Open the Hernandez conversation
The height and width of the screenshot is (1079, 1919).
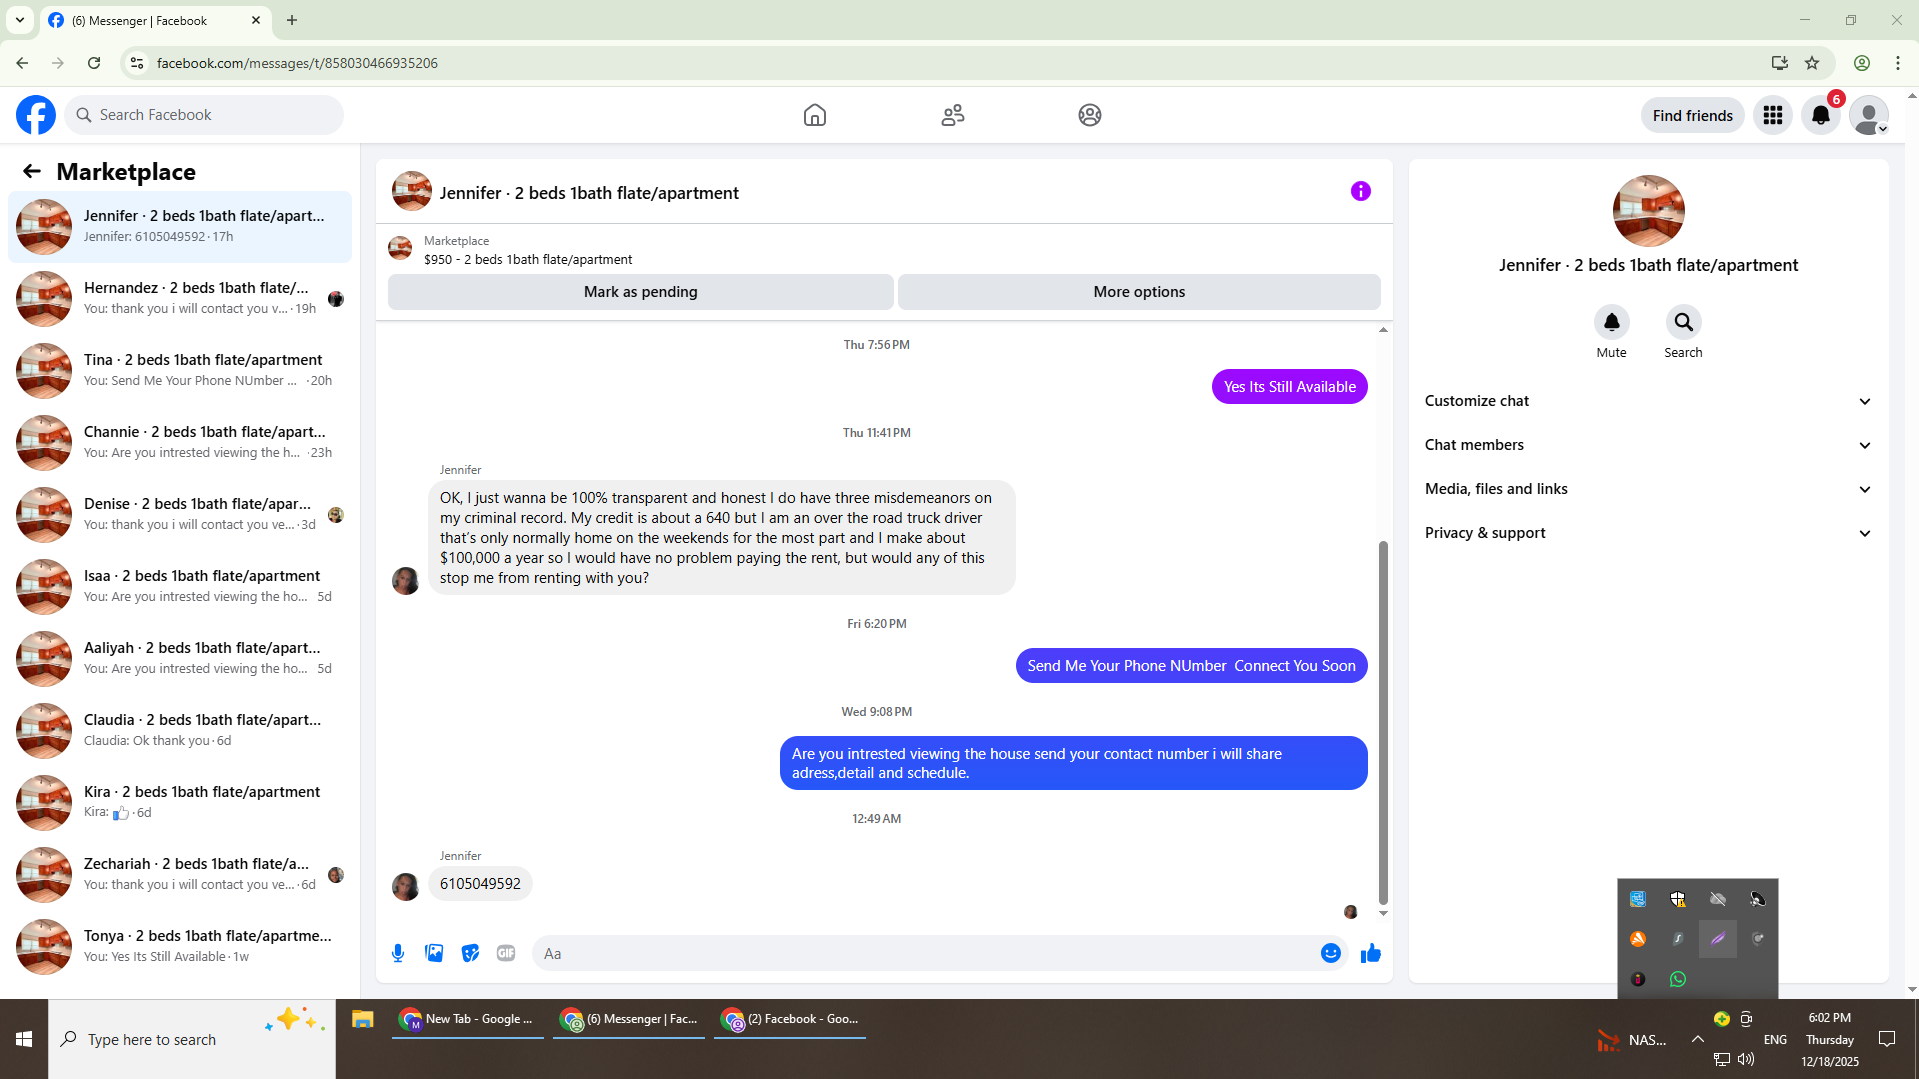[x=180, y=299]
